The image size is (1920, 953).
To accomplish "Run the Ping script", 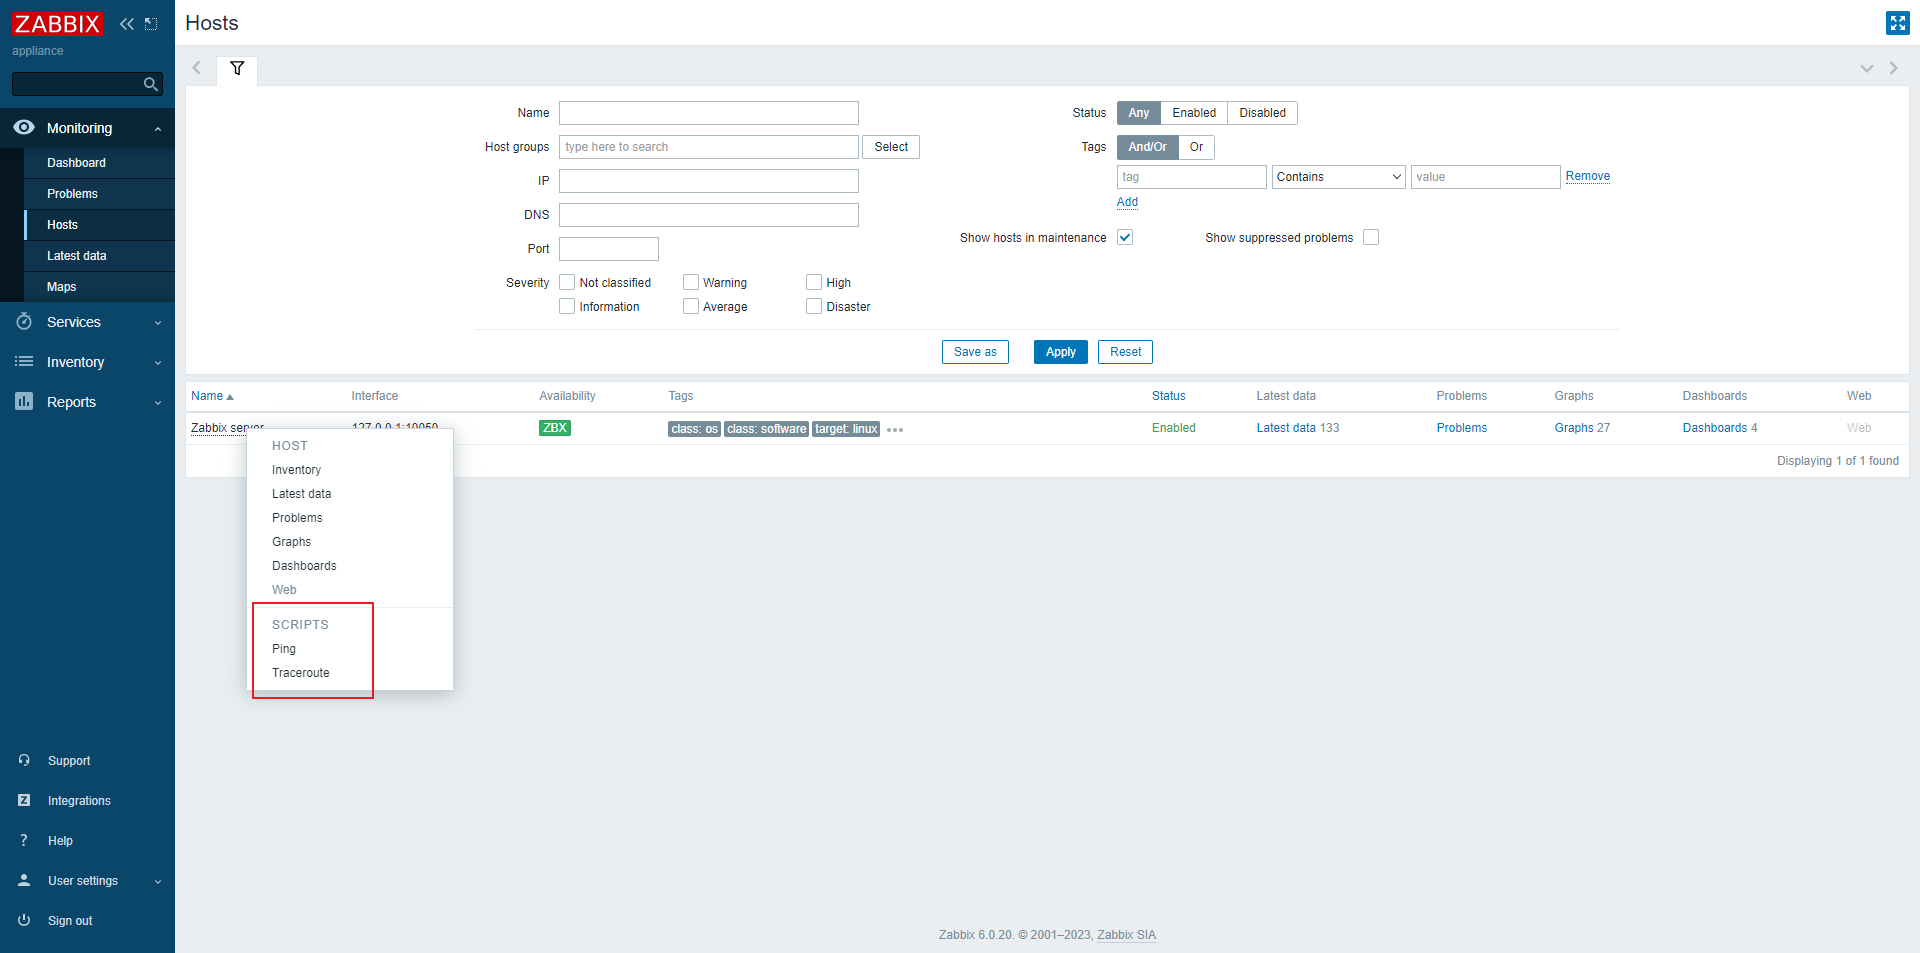I will point(350,649).
